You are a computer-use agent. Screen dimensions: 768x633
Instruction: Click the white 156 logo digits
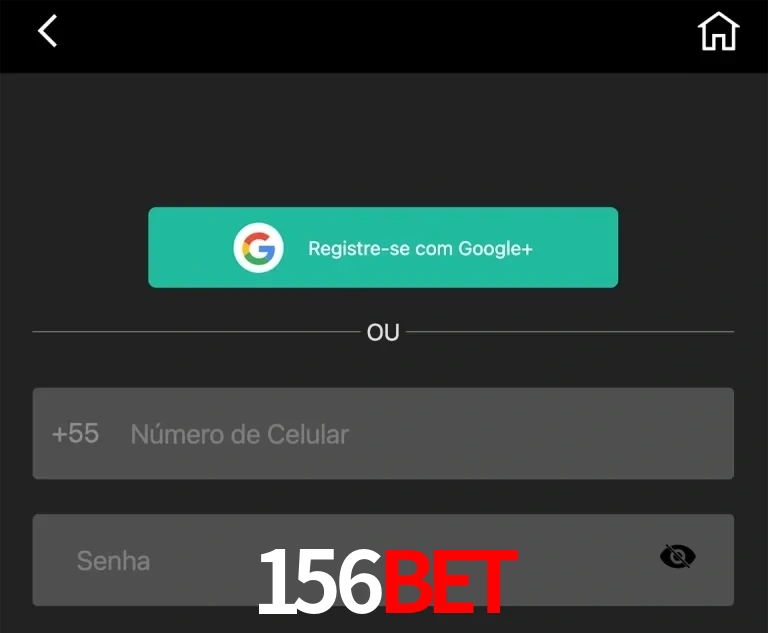click(320, 581)
